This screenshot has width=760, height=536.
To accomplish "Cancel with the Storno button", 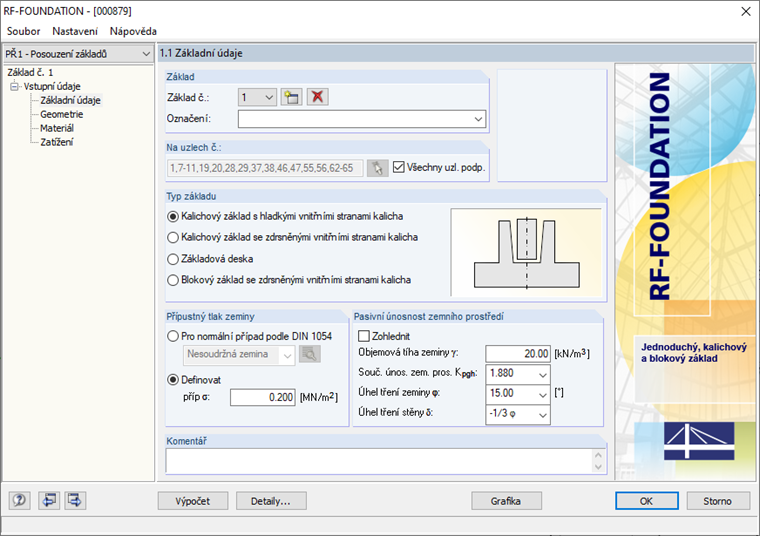I will coord(718,501).
